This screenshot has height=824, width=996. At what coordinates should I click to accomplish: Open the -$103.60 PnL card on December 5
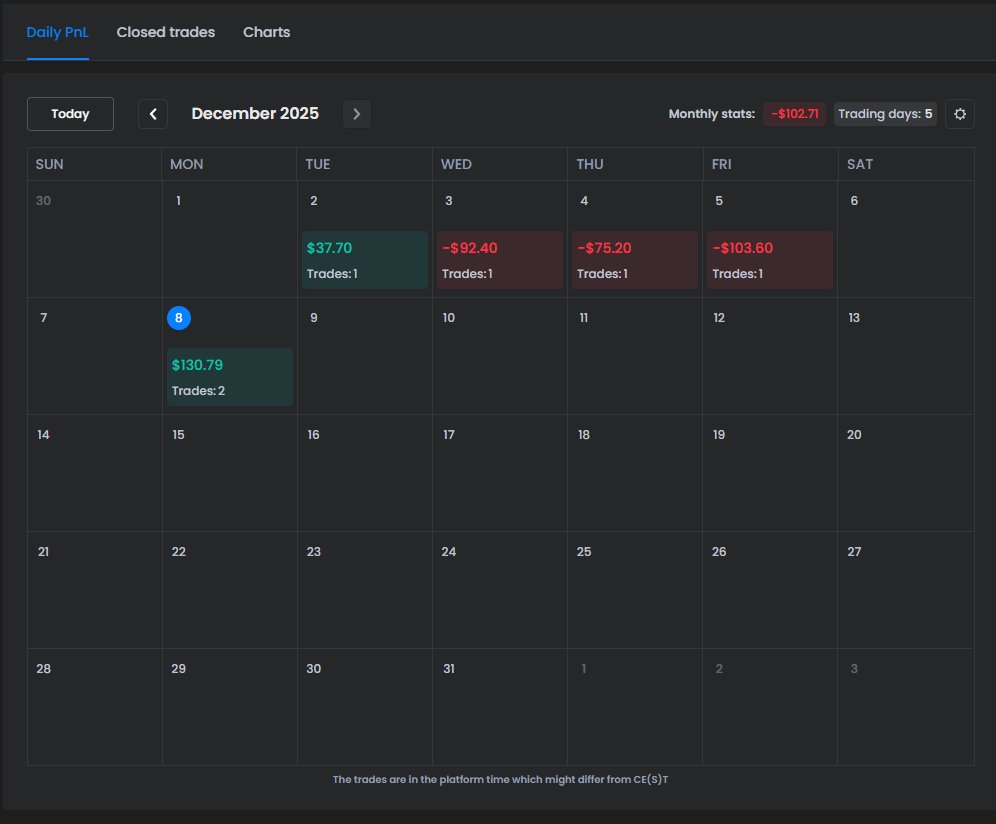[770, 260]
